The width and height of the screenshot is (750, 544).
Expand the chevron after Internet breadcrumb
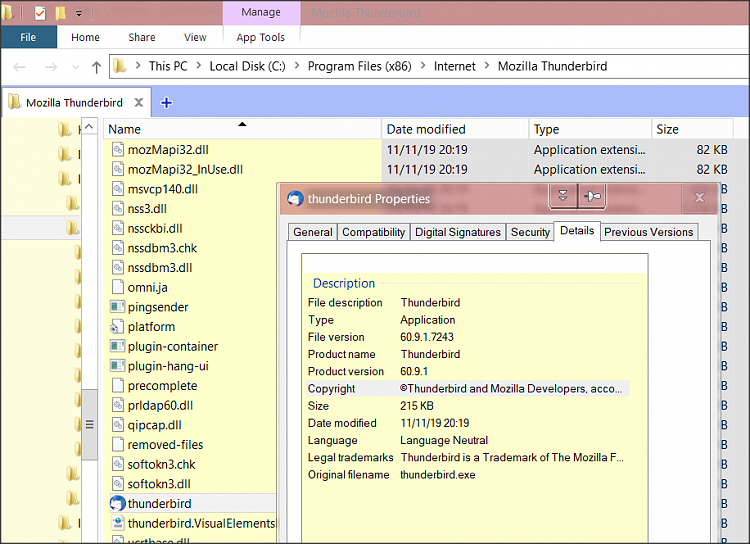tap(487, 66)
